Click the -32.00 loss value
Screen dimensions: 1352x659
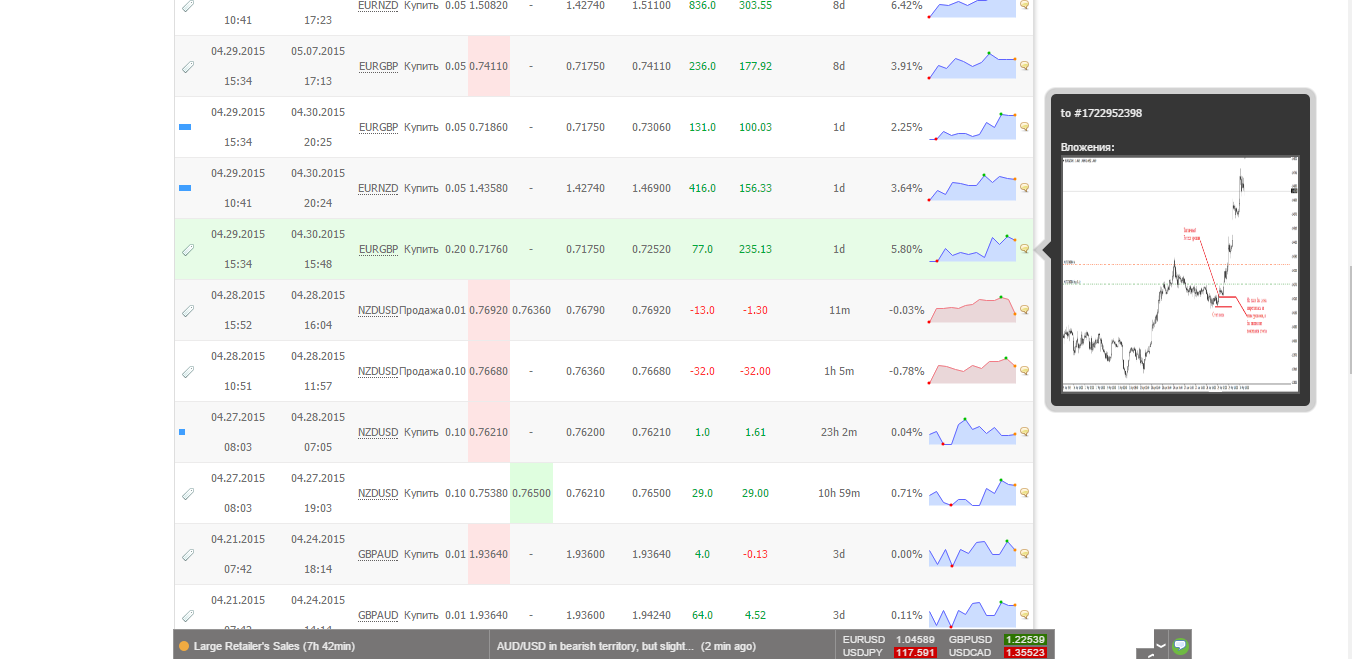coord(755,371)
